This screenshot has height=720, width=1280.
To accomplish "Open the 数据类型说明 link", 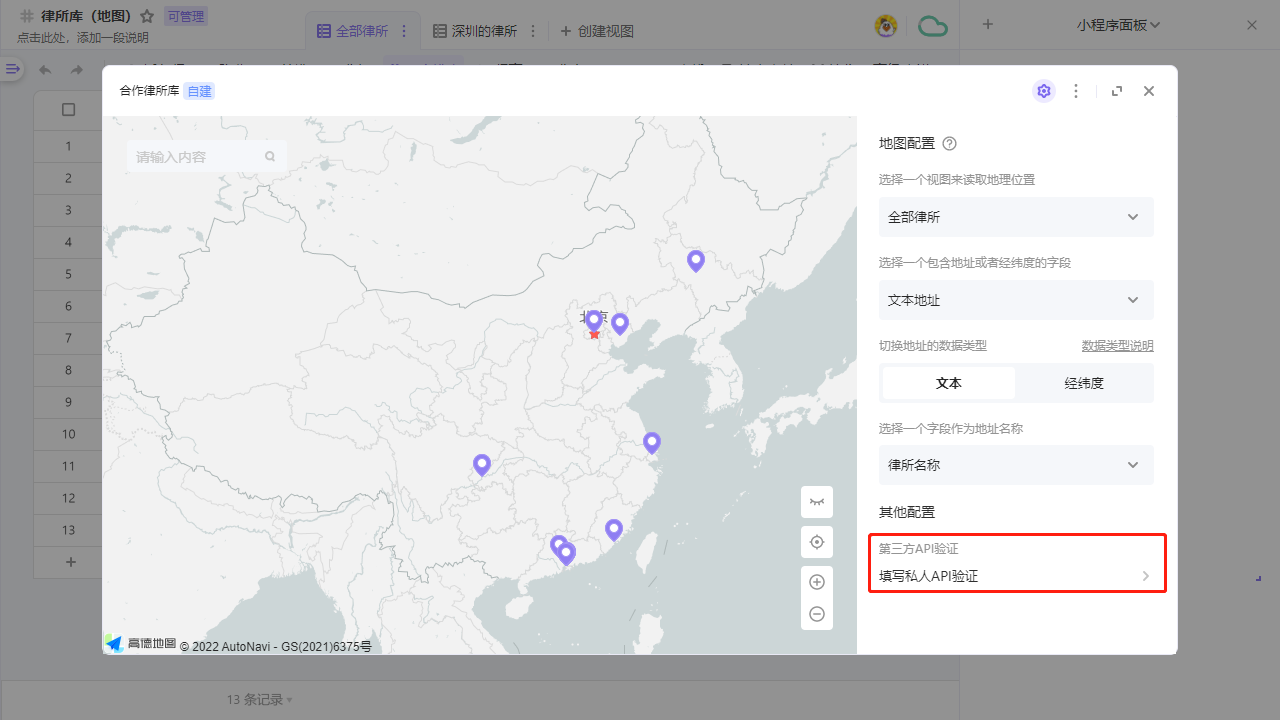I will click(x=1118, y=344).
